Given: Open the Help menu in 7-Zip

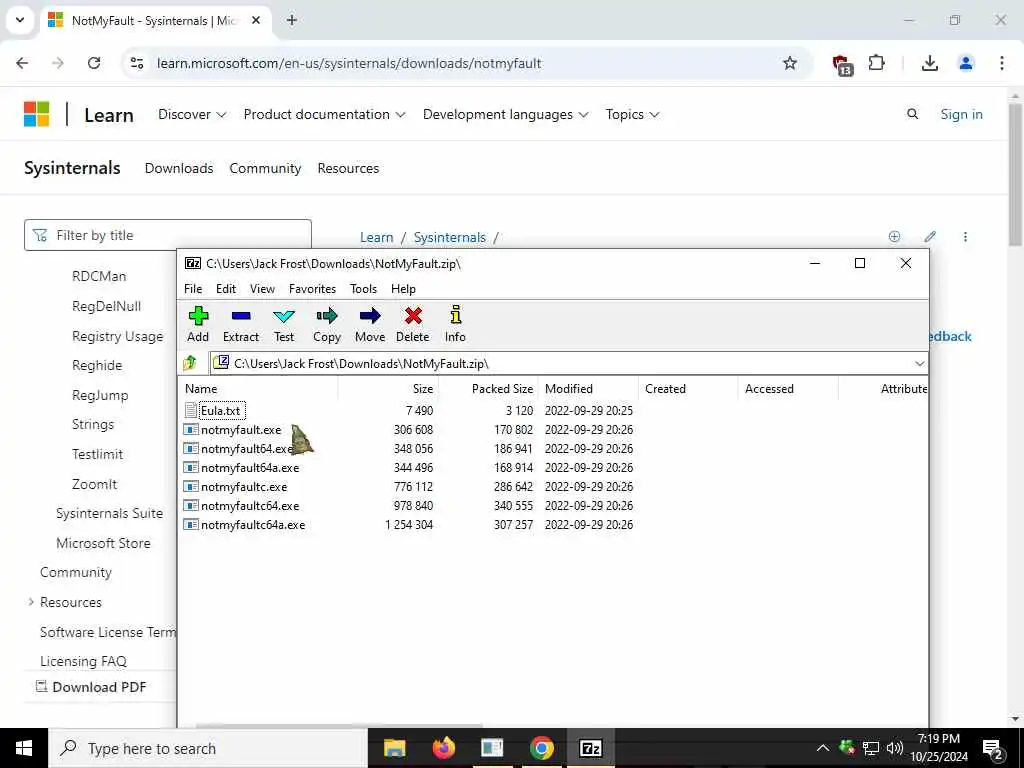Looking at the screenshot, I should coord(403,289).
